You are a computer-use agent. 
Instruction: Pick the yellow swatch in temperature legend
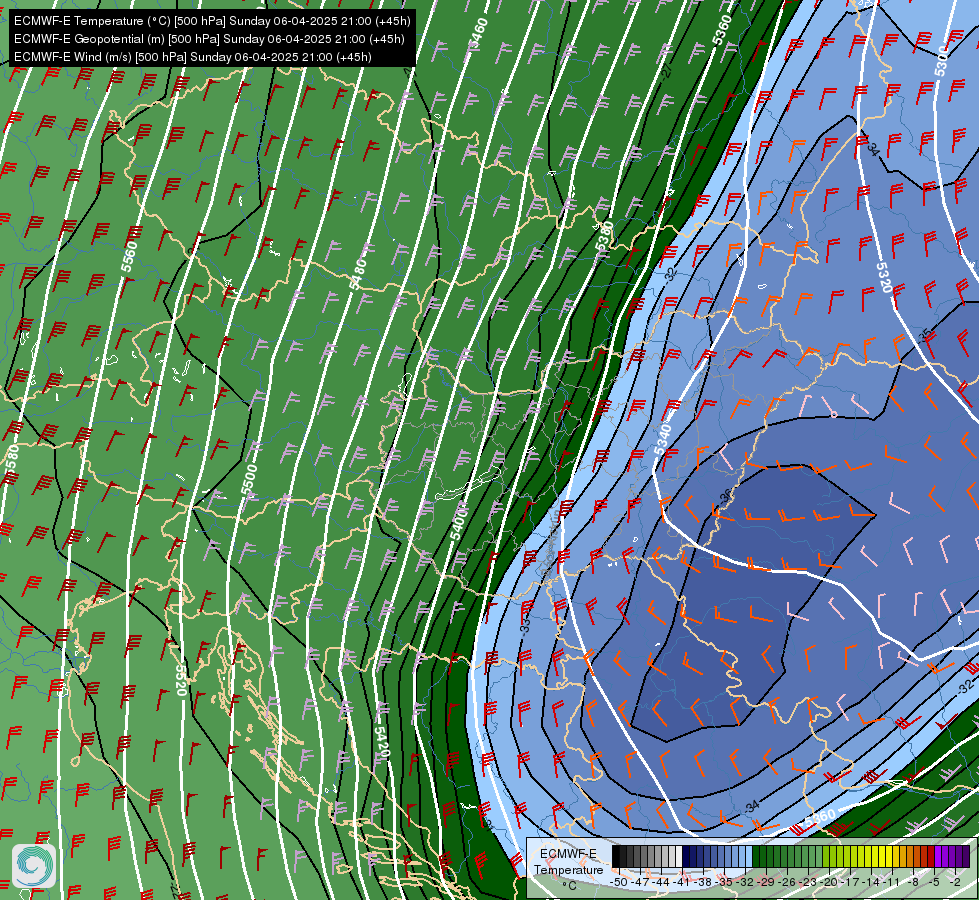pos(882,857)
